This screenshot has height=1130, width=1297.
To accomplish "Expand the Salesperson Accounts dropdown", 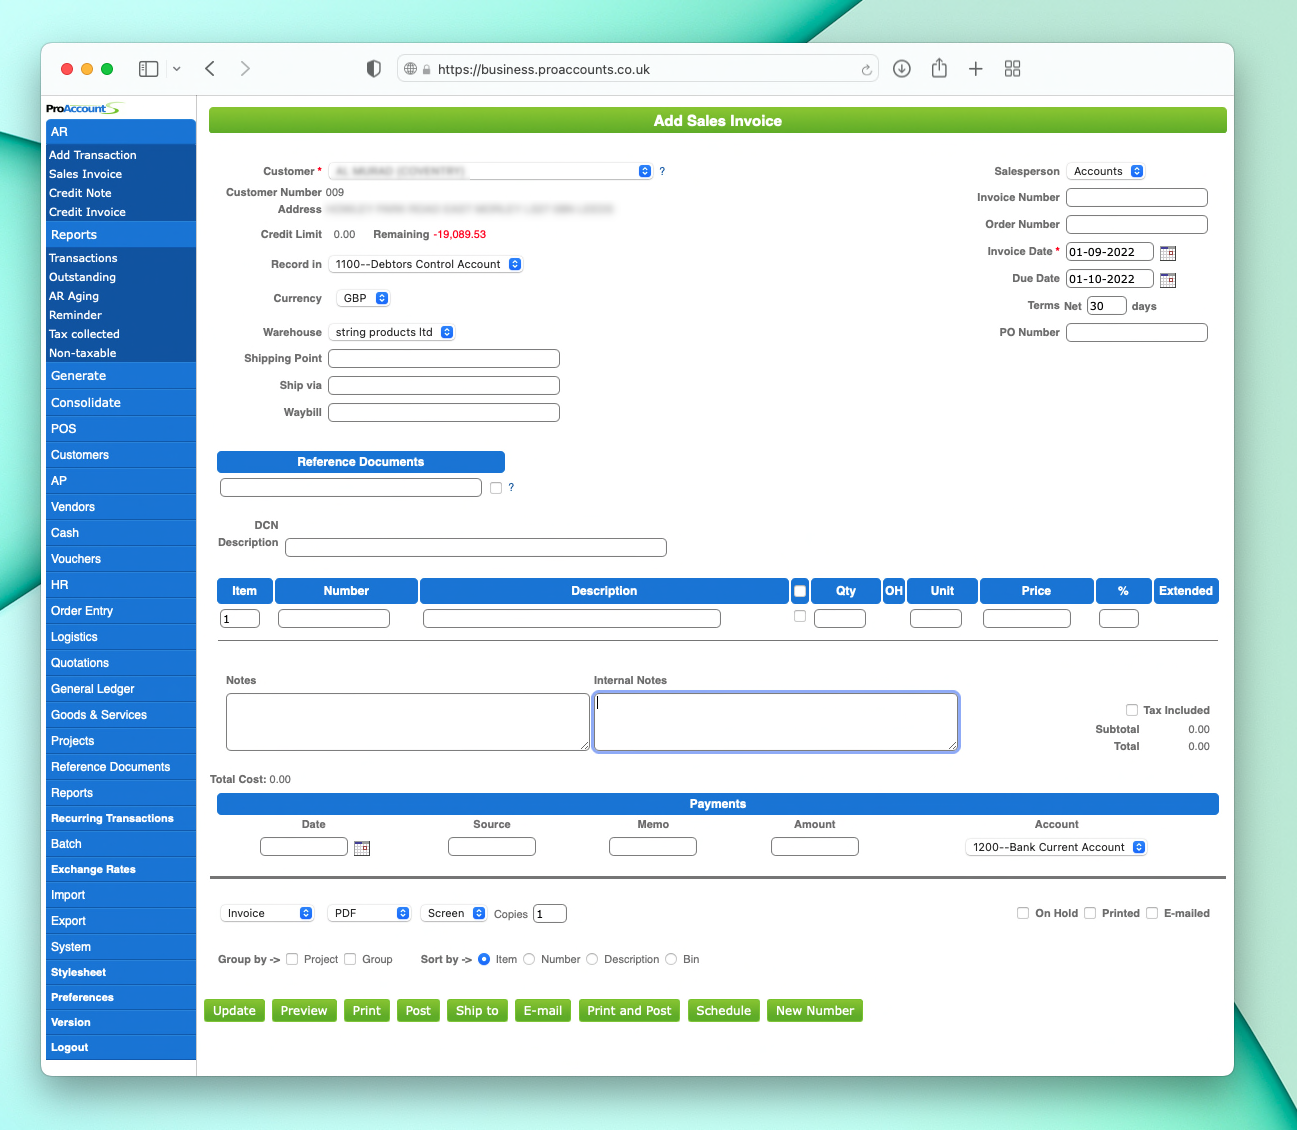I will 1106,171.
